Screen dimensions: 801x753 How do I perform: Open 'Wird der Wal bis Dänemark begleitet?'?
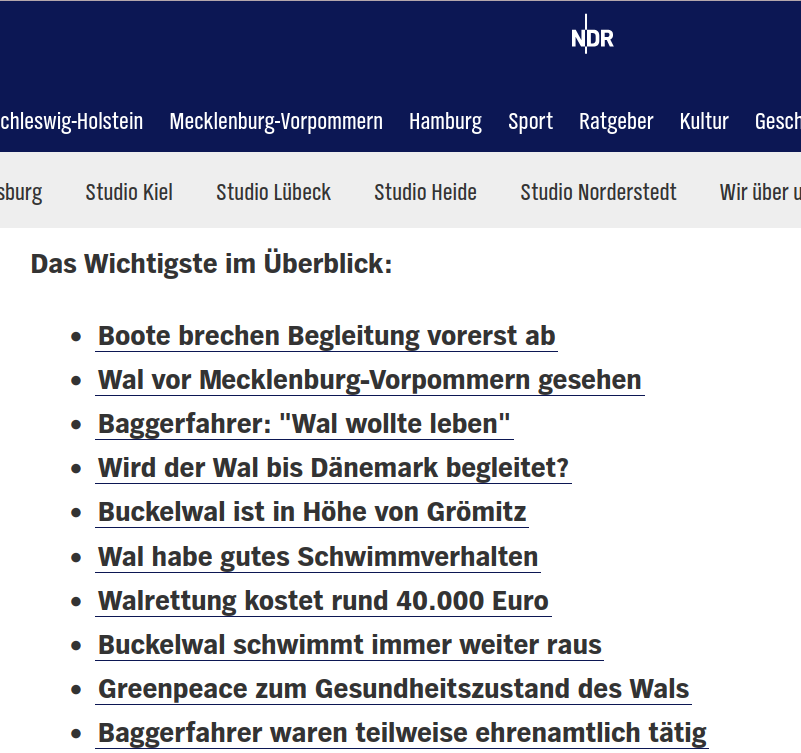tap(333, 467)
